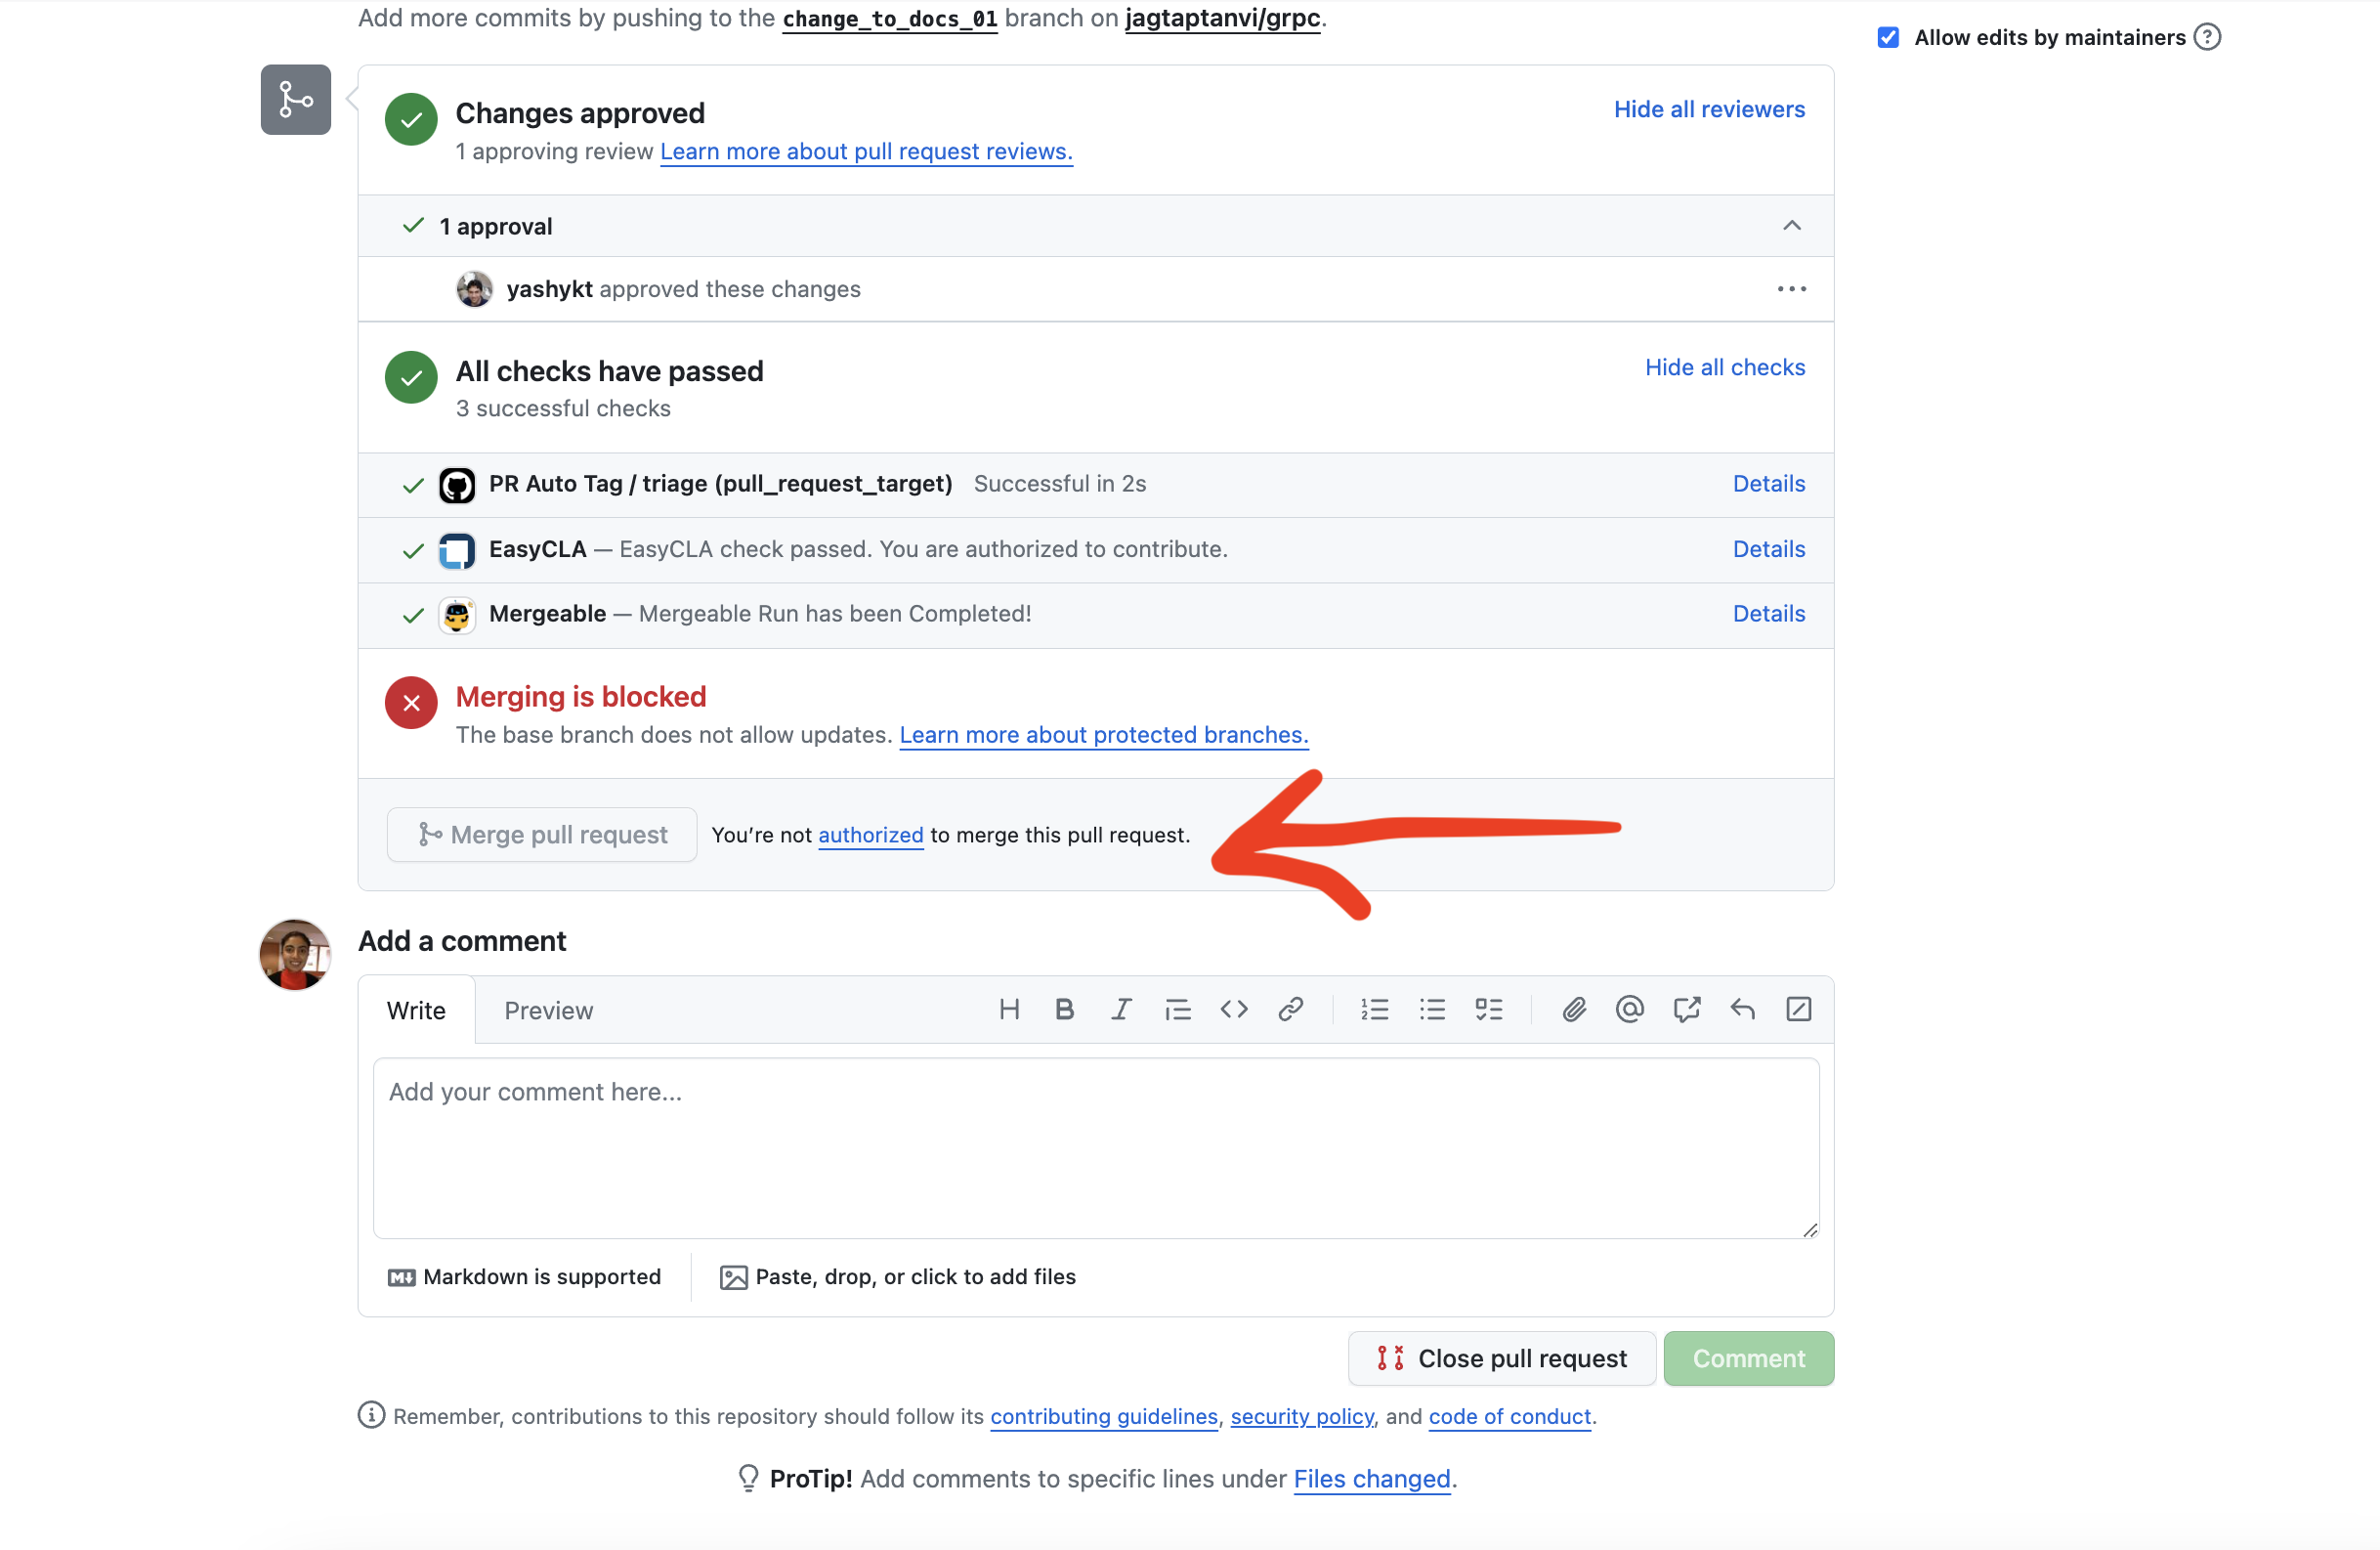Hide all checks list
2380x1550 pixels.
pyautogui.click(x=1724, y=367)
